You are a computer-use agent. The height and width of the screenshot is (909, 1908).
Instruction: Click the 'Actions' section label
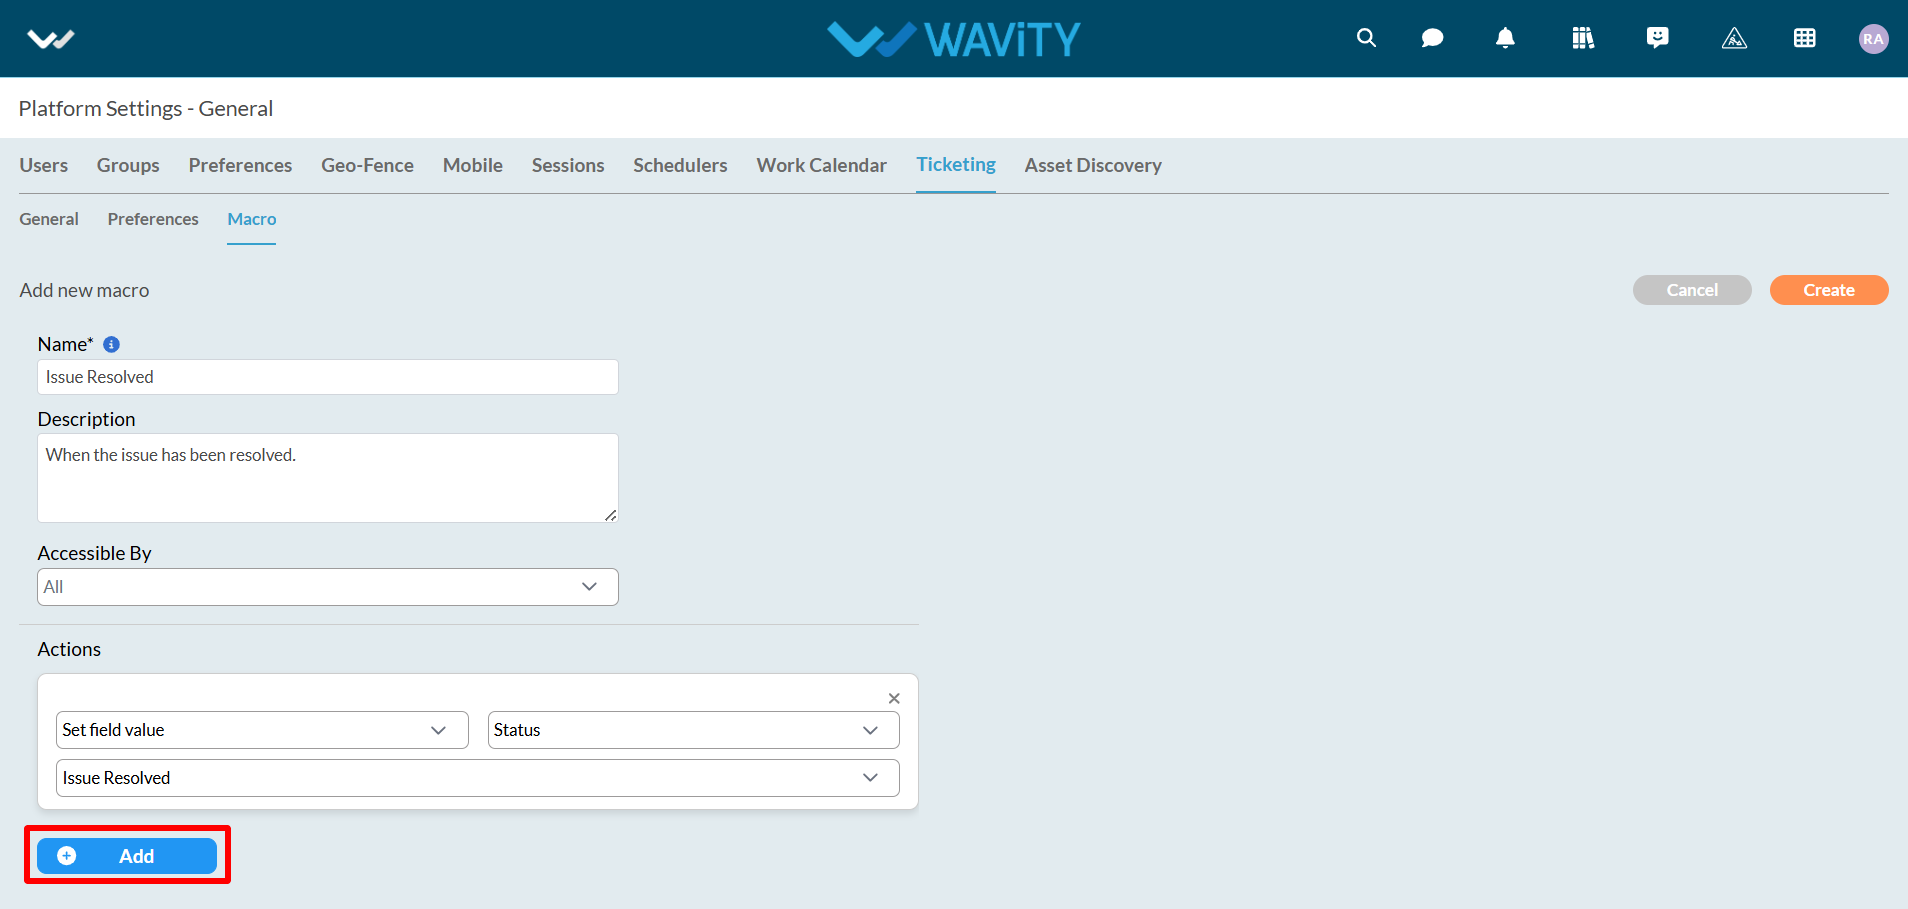pos(69,649)
